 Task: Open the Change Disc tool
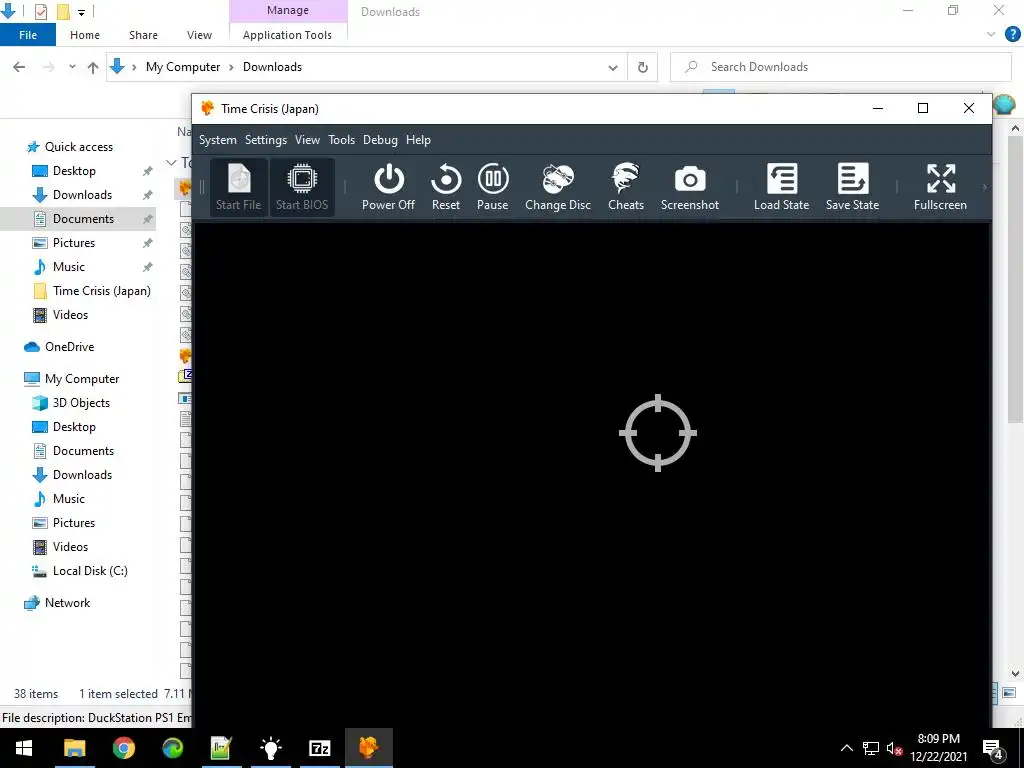coord(558,187)
